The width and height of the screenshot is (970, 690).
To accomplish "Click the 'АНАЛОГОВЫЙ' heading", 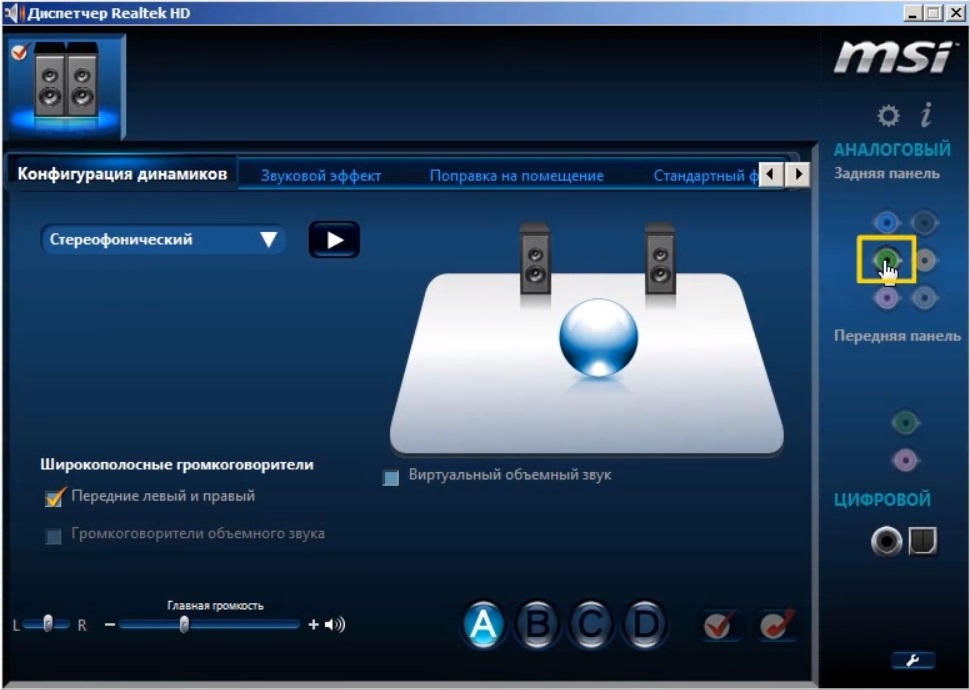I will click(892, 149).
